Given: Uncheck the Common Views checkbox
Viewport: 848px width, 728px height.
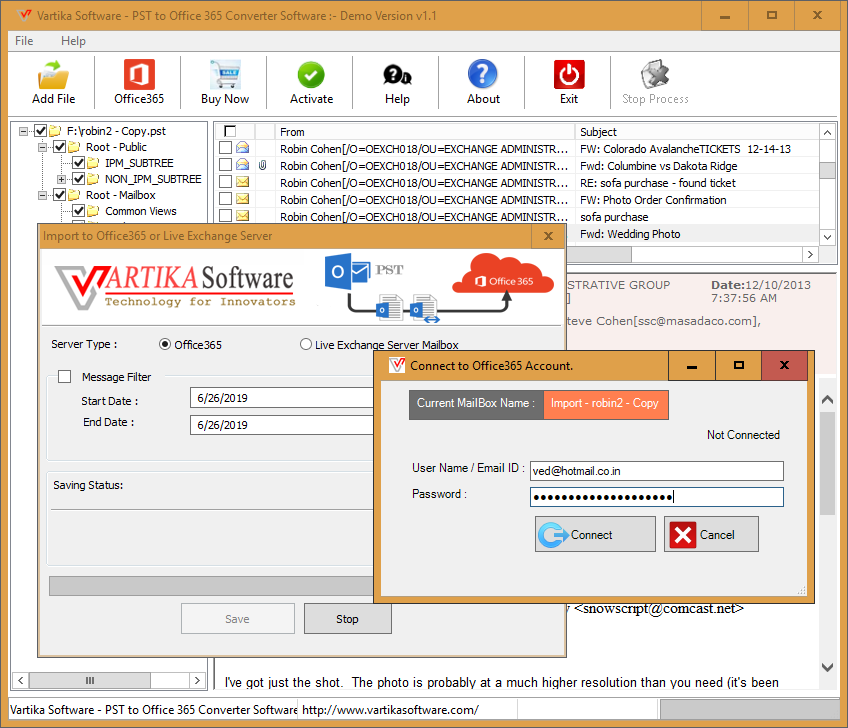Looking at the screenshot, I should pos(78,210).
